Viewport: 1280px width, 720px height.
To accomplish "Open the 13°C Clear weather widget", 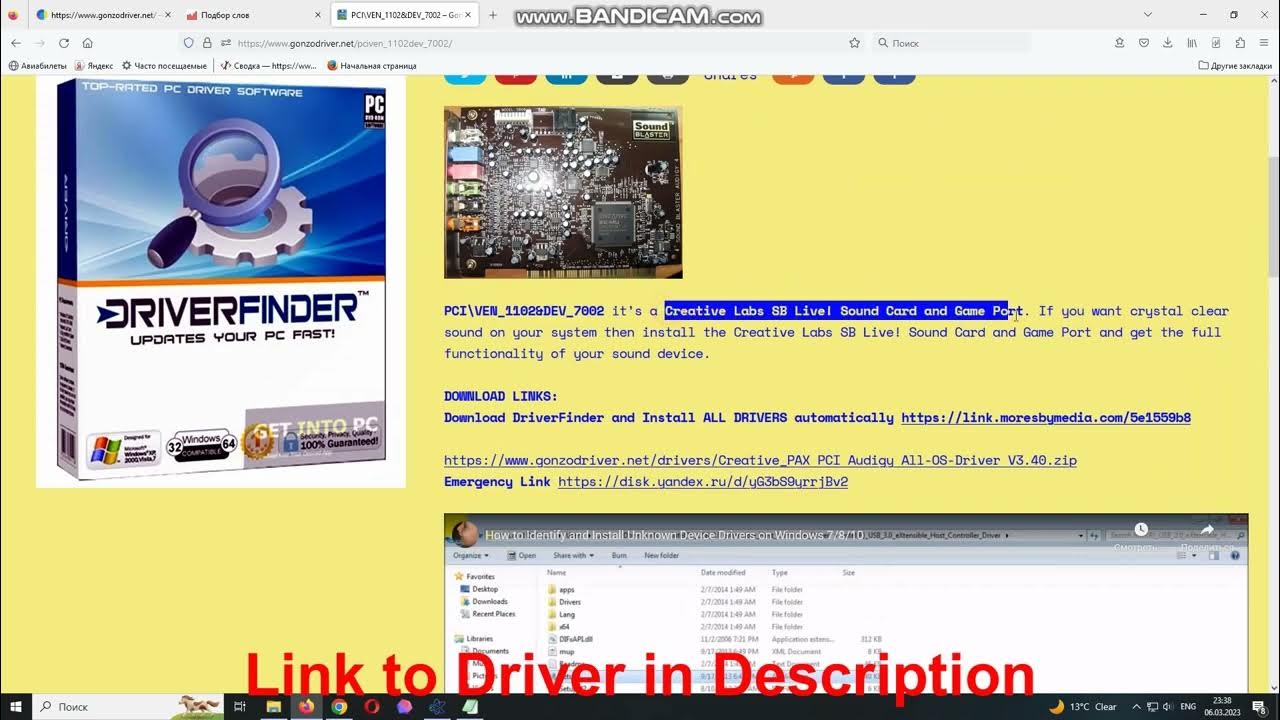I will point(1083,706).
